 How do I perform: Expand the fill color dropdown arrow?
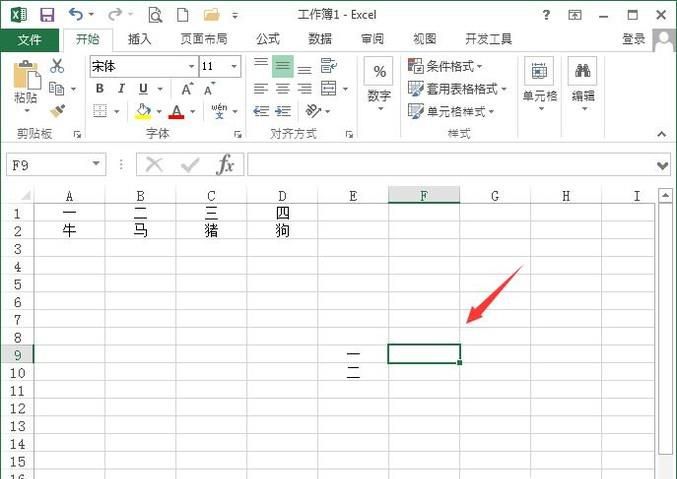[x=159, y=112]
